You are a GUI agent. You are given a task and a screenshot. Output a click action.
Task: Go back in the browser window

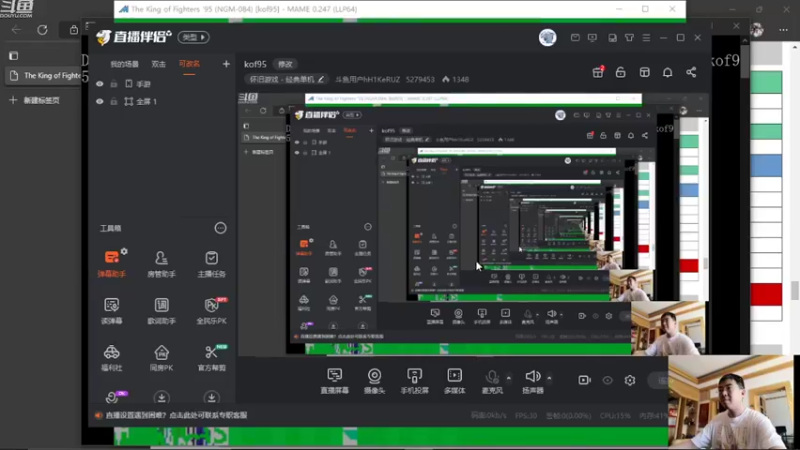(x=16, y=30)
